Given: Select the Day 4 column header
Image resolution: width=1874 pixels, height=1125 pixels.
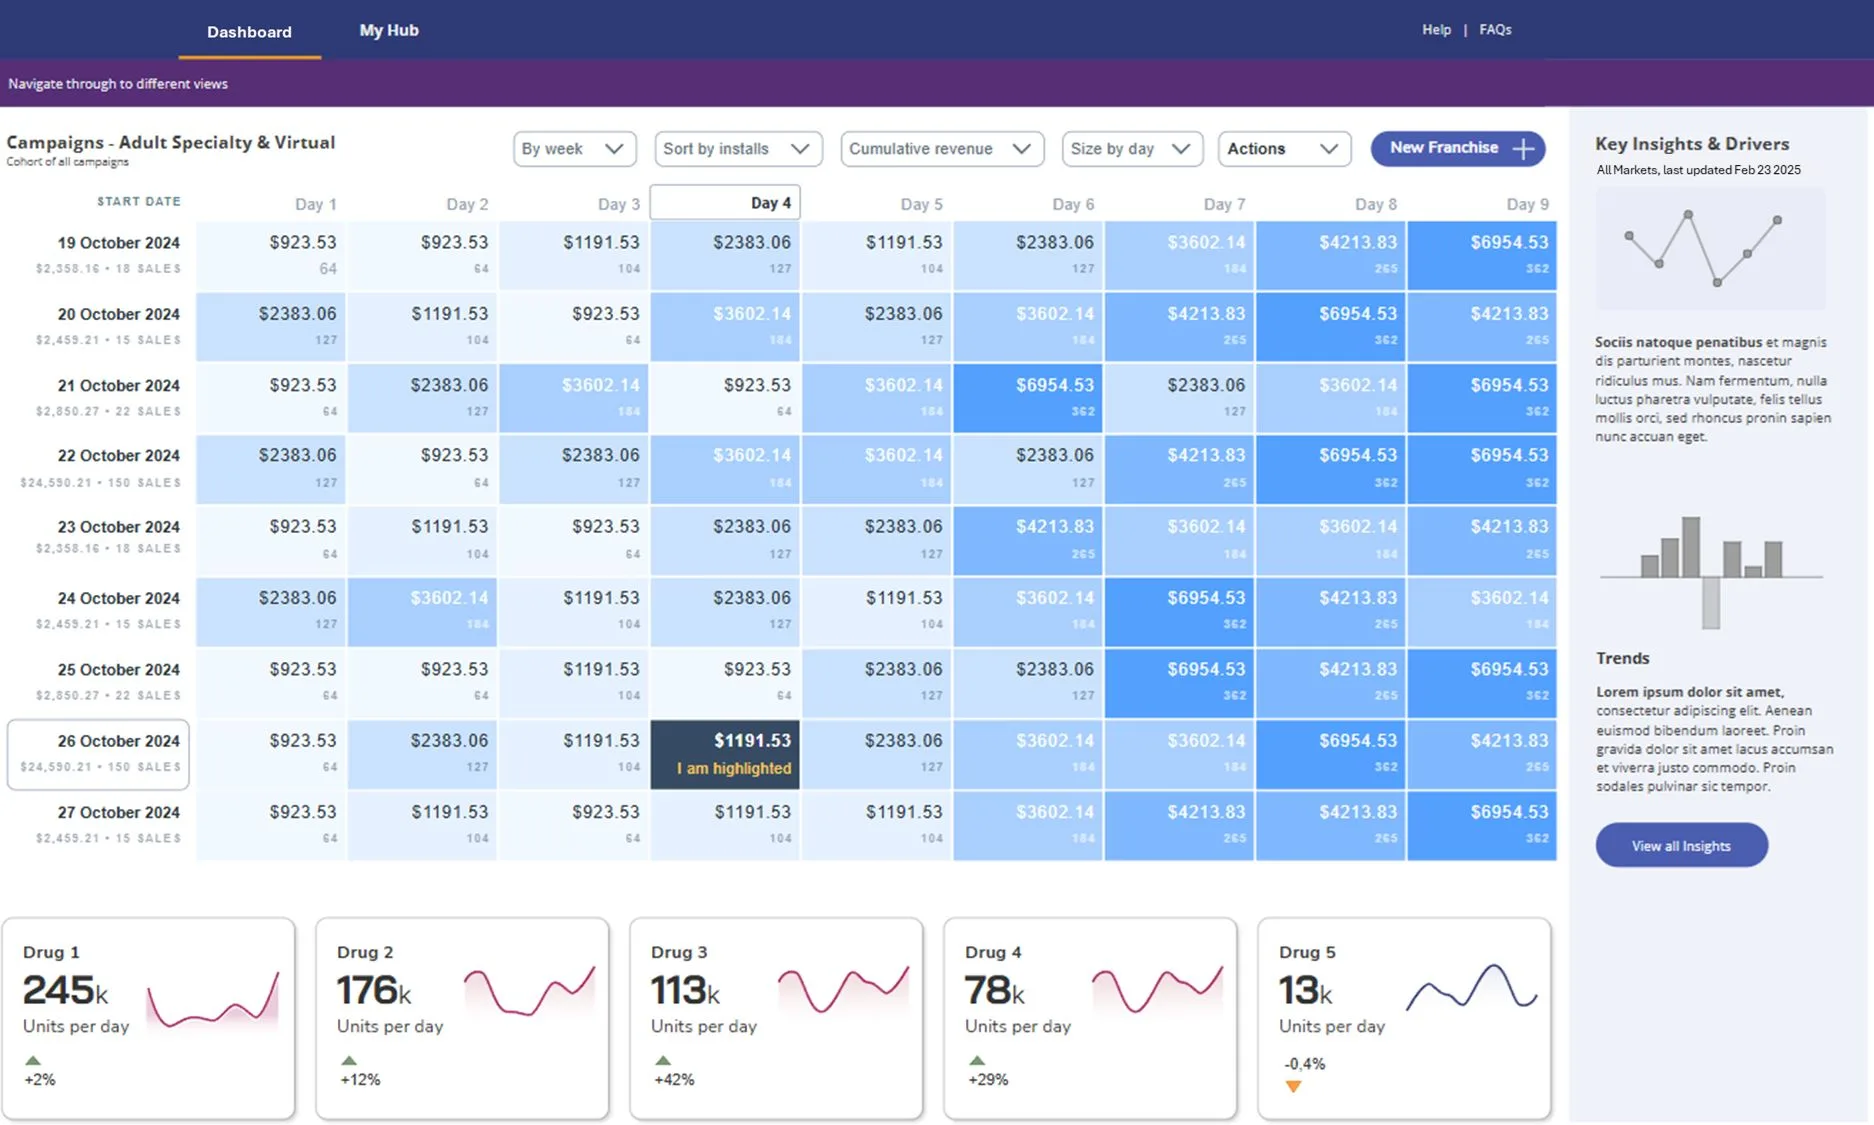Looking at the screenshot, I should [725, 203].
